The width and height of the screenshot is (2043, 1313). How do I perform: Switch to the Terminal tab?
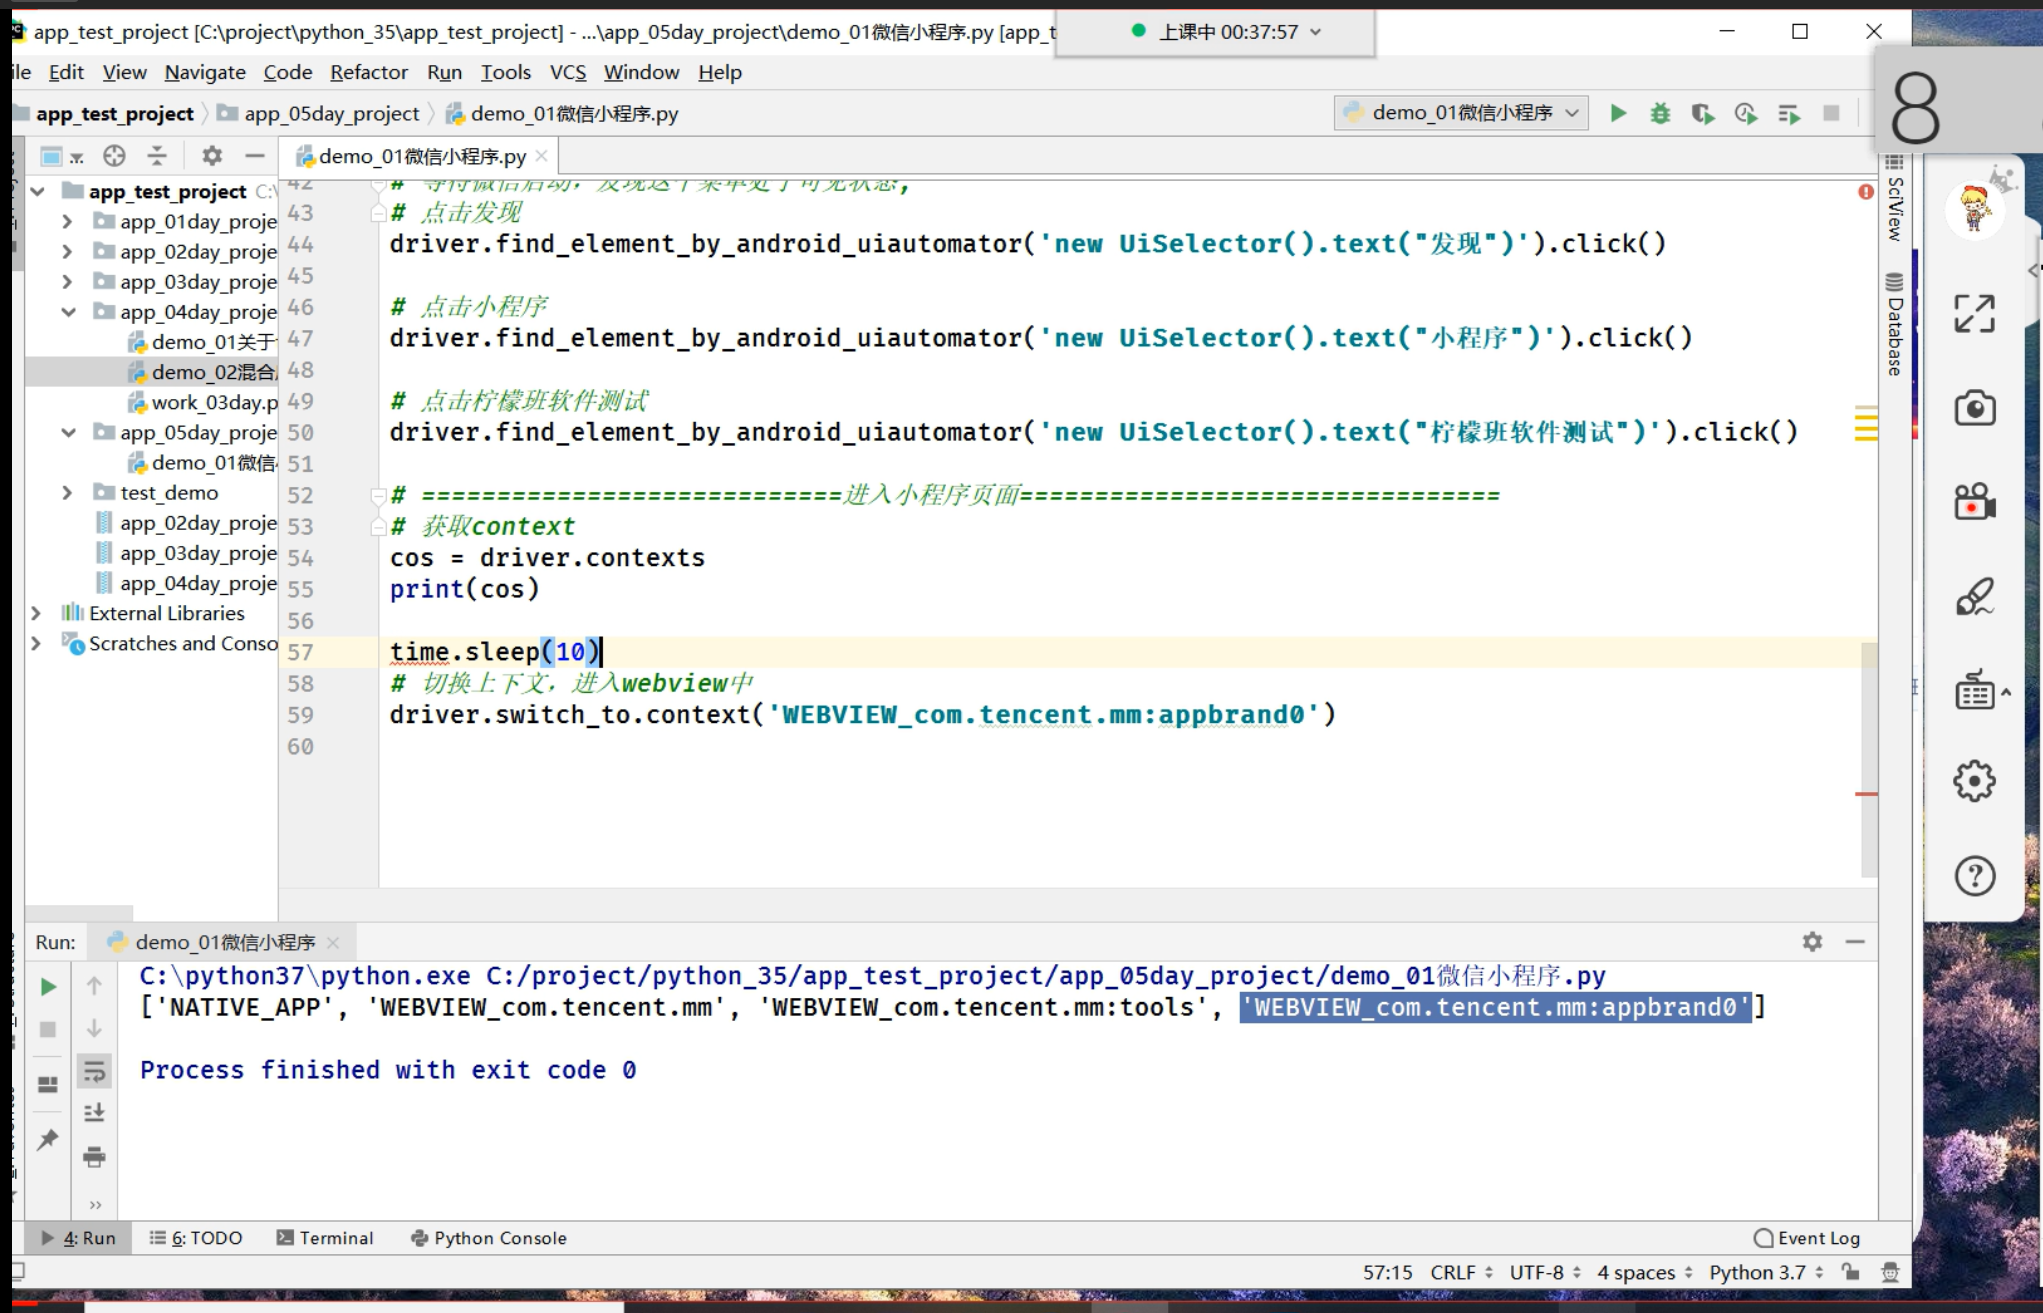pyautogui.click(x=325, y=1238)
